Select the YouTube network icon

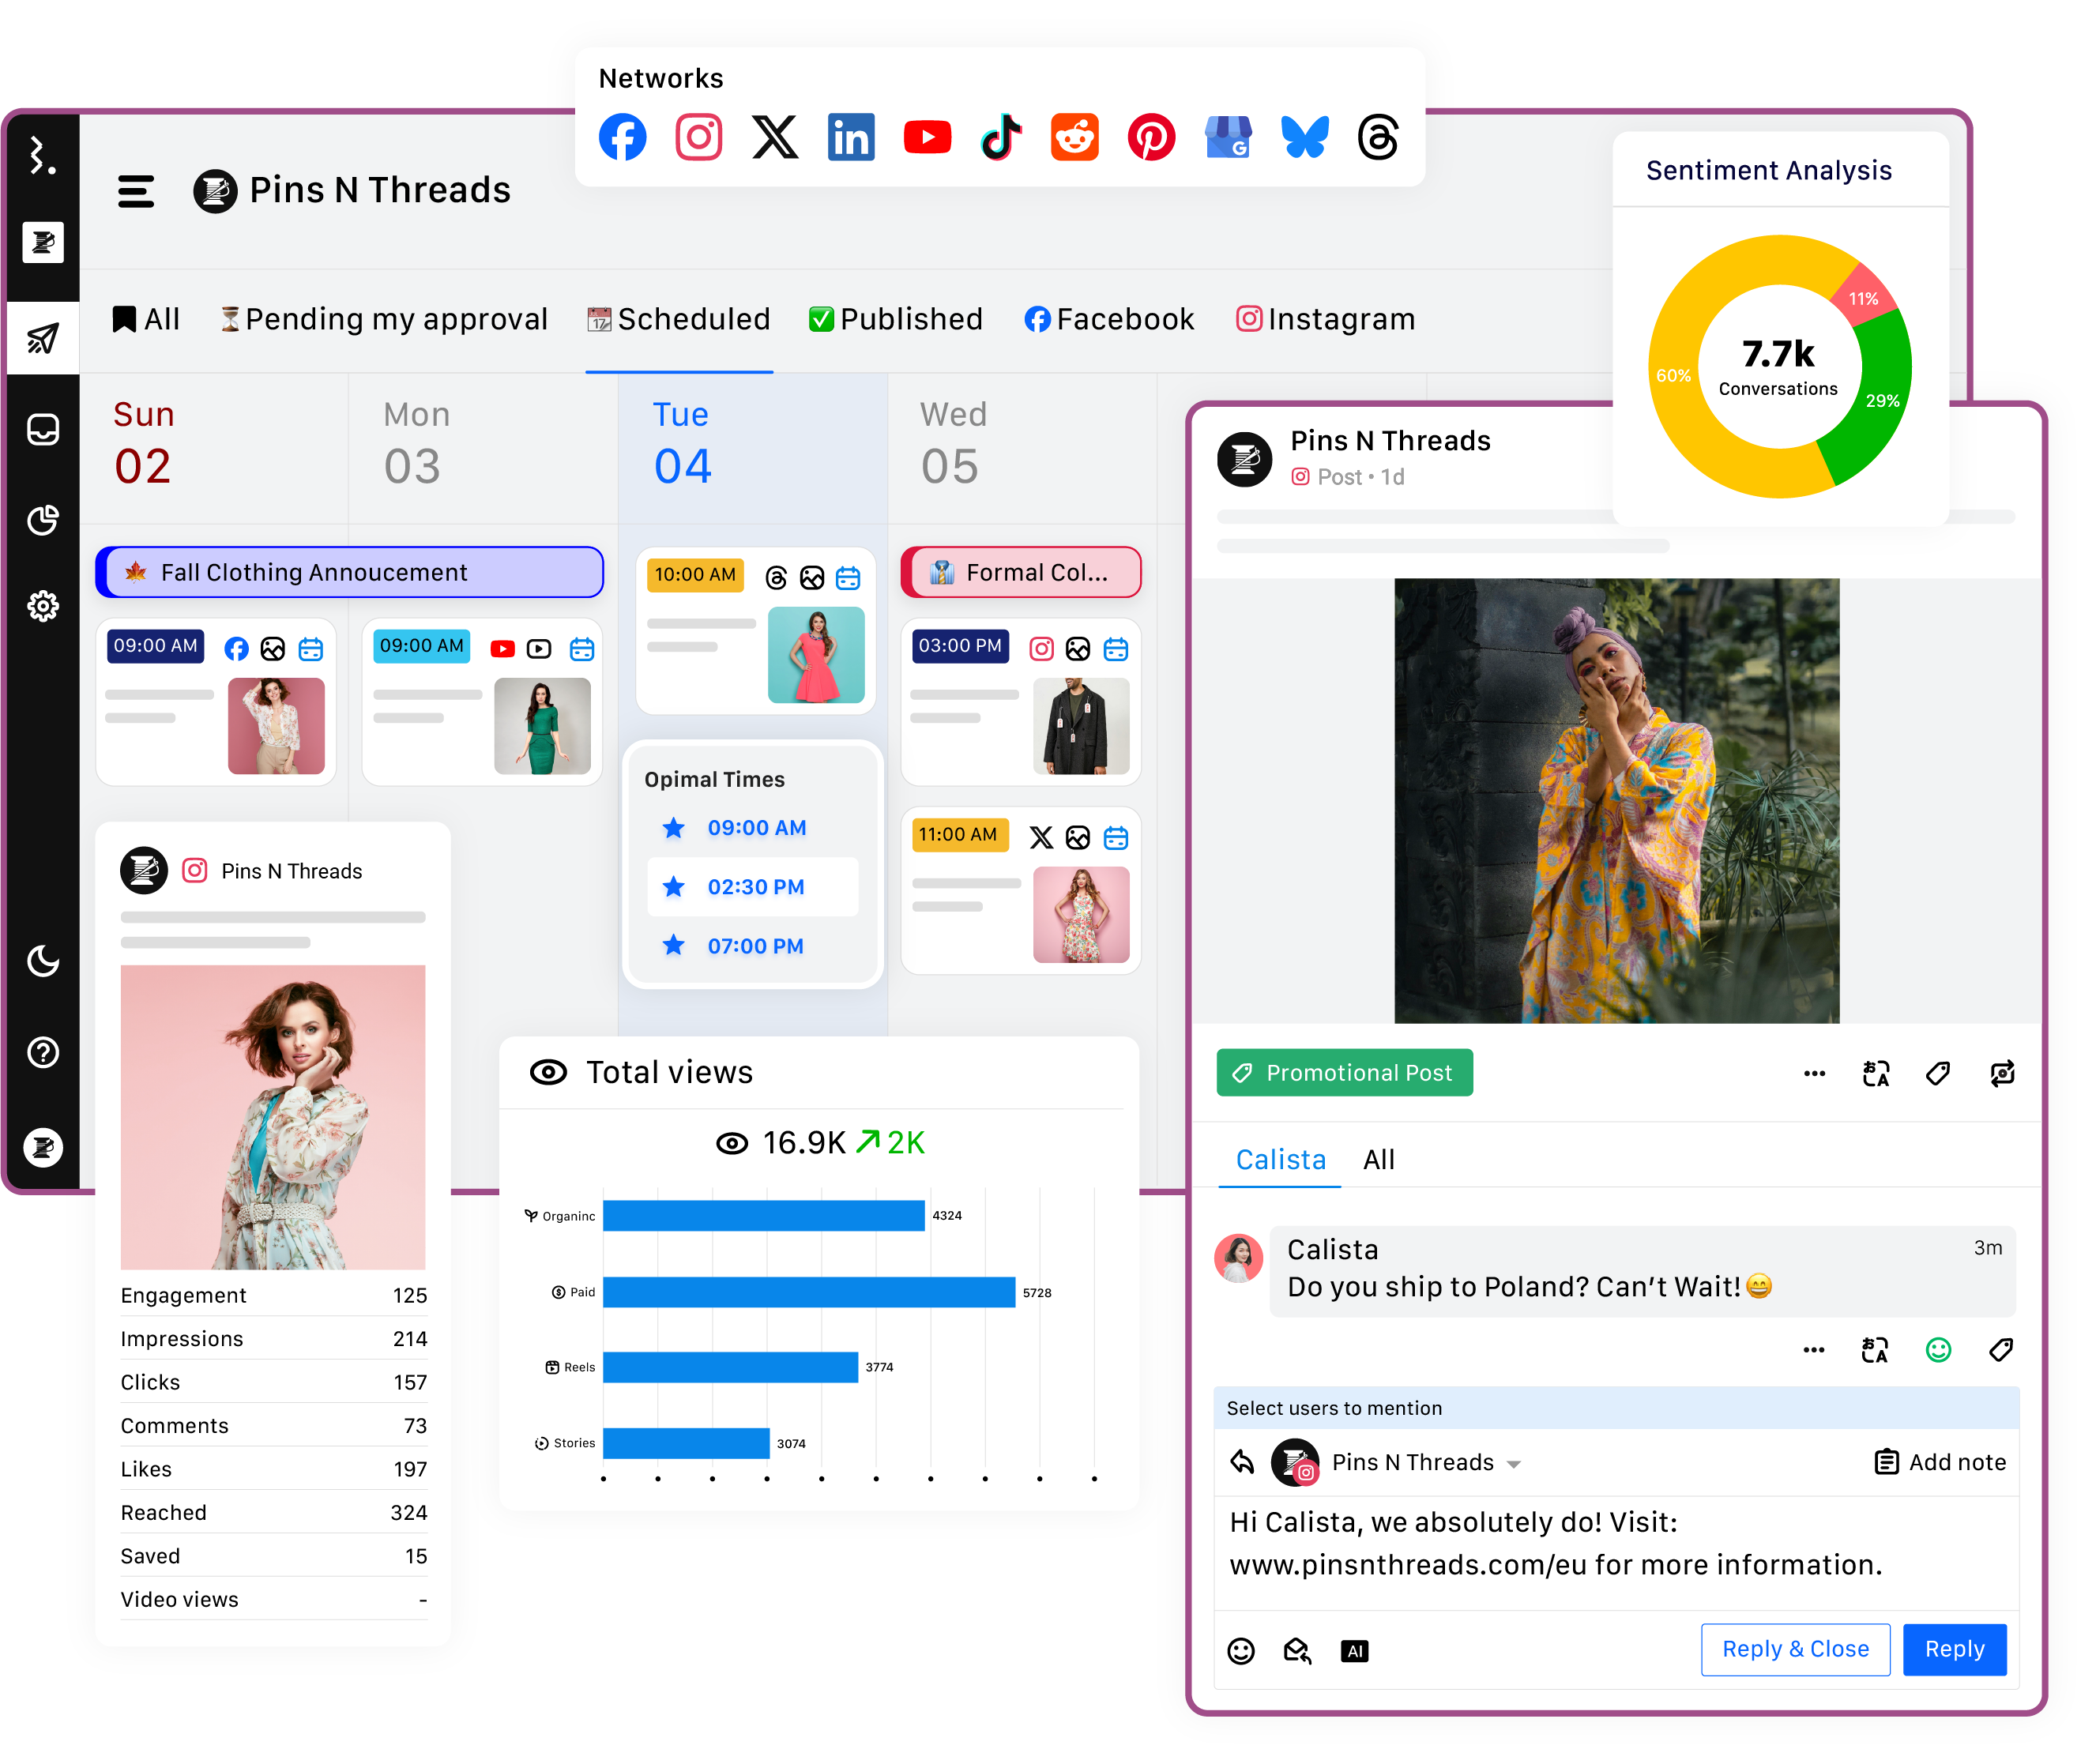927,137
